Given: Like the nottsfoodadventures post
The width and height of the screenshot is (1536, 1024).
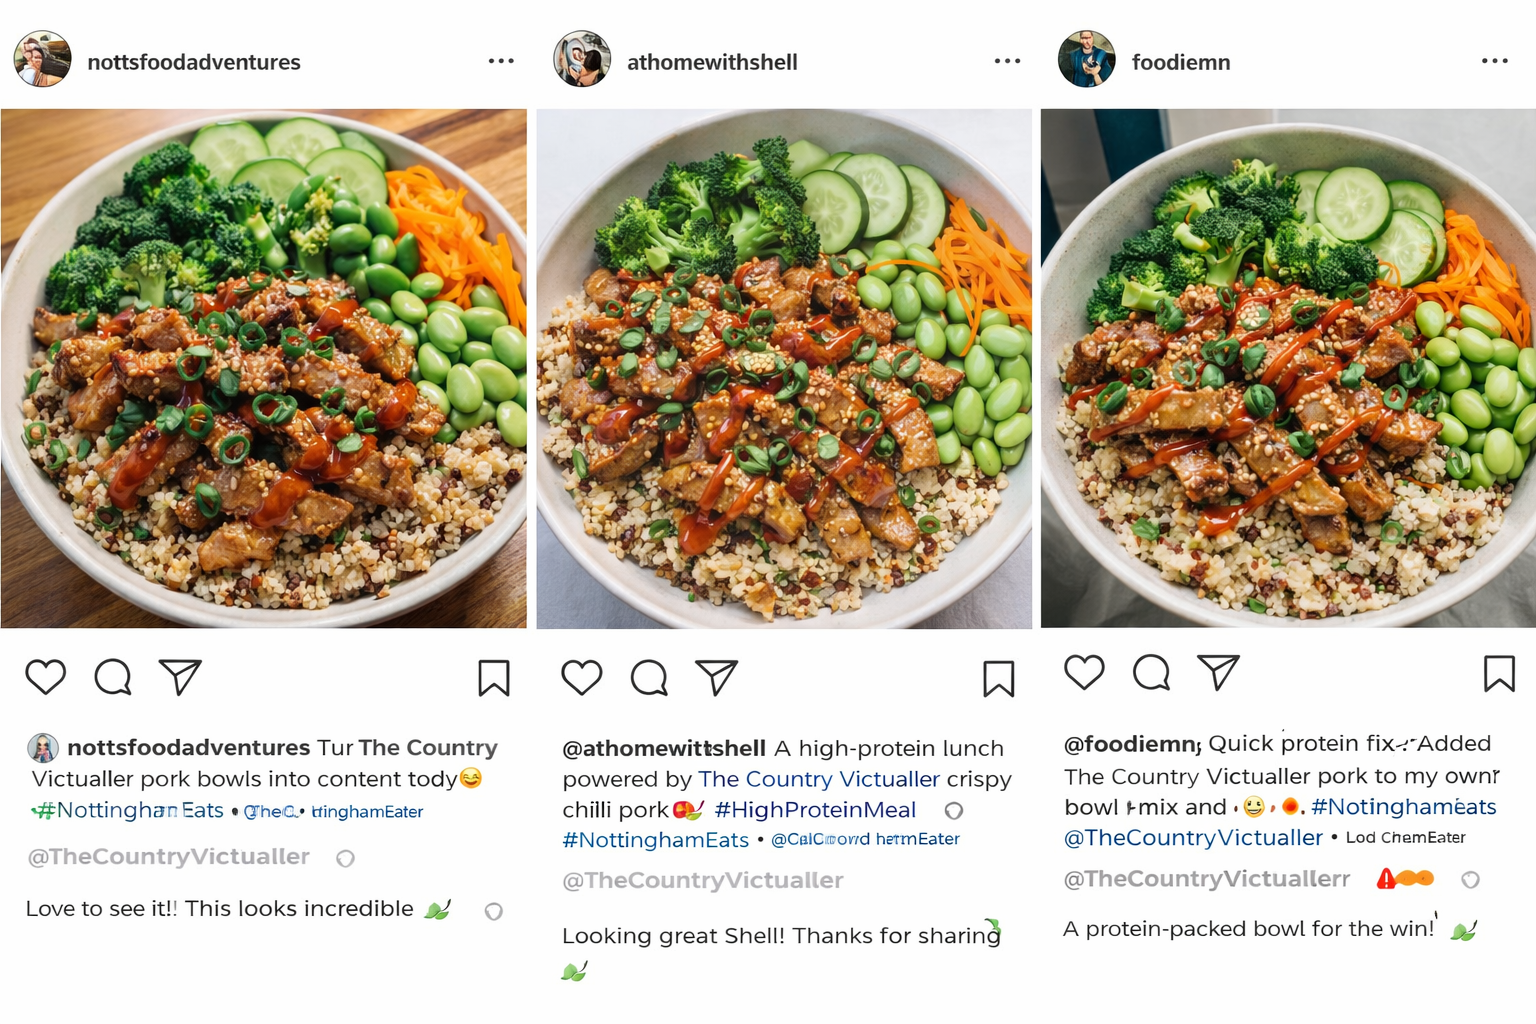Looking at the screenshot, I should point(46,677).
